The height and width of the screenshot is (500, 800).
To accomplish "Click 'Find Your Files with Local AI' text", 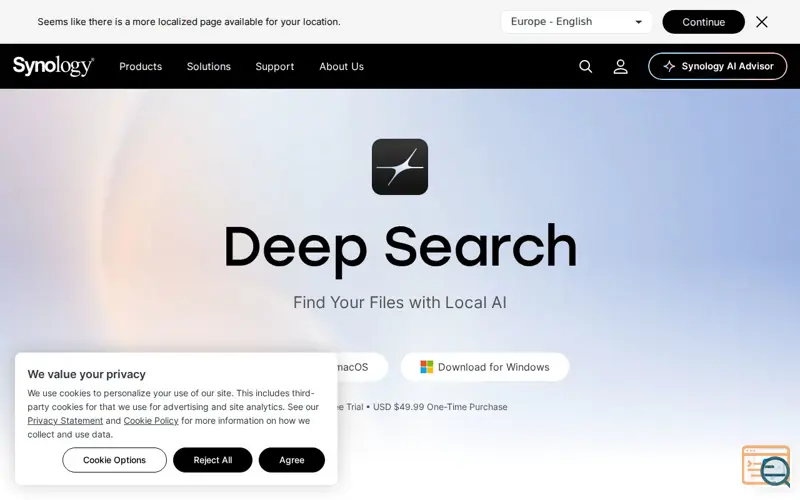I will pos(400,303).
